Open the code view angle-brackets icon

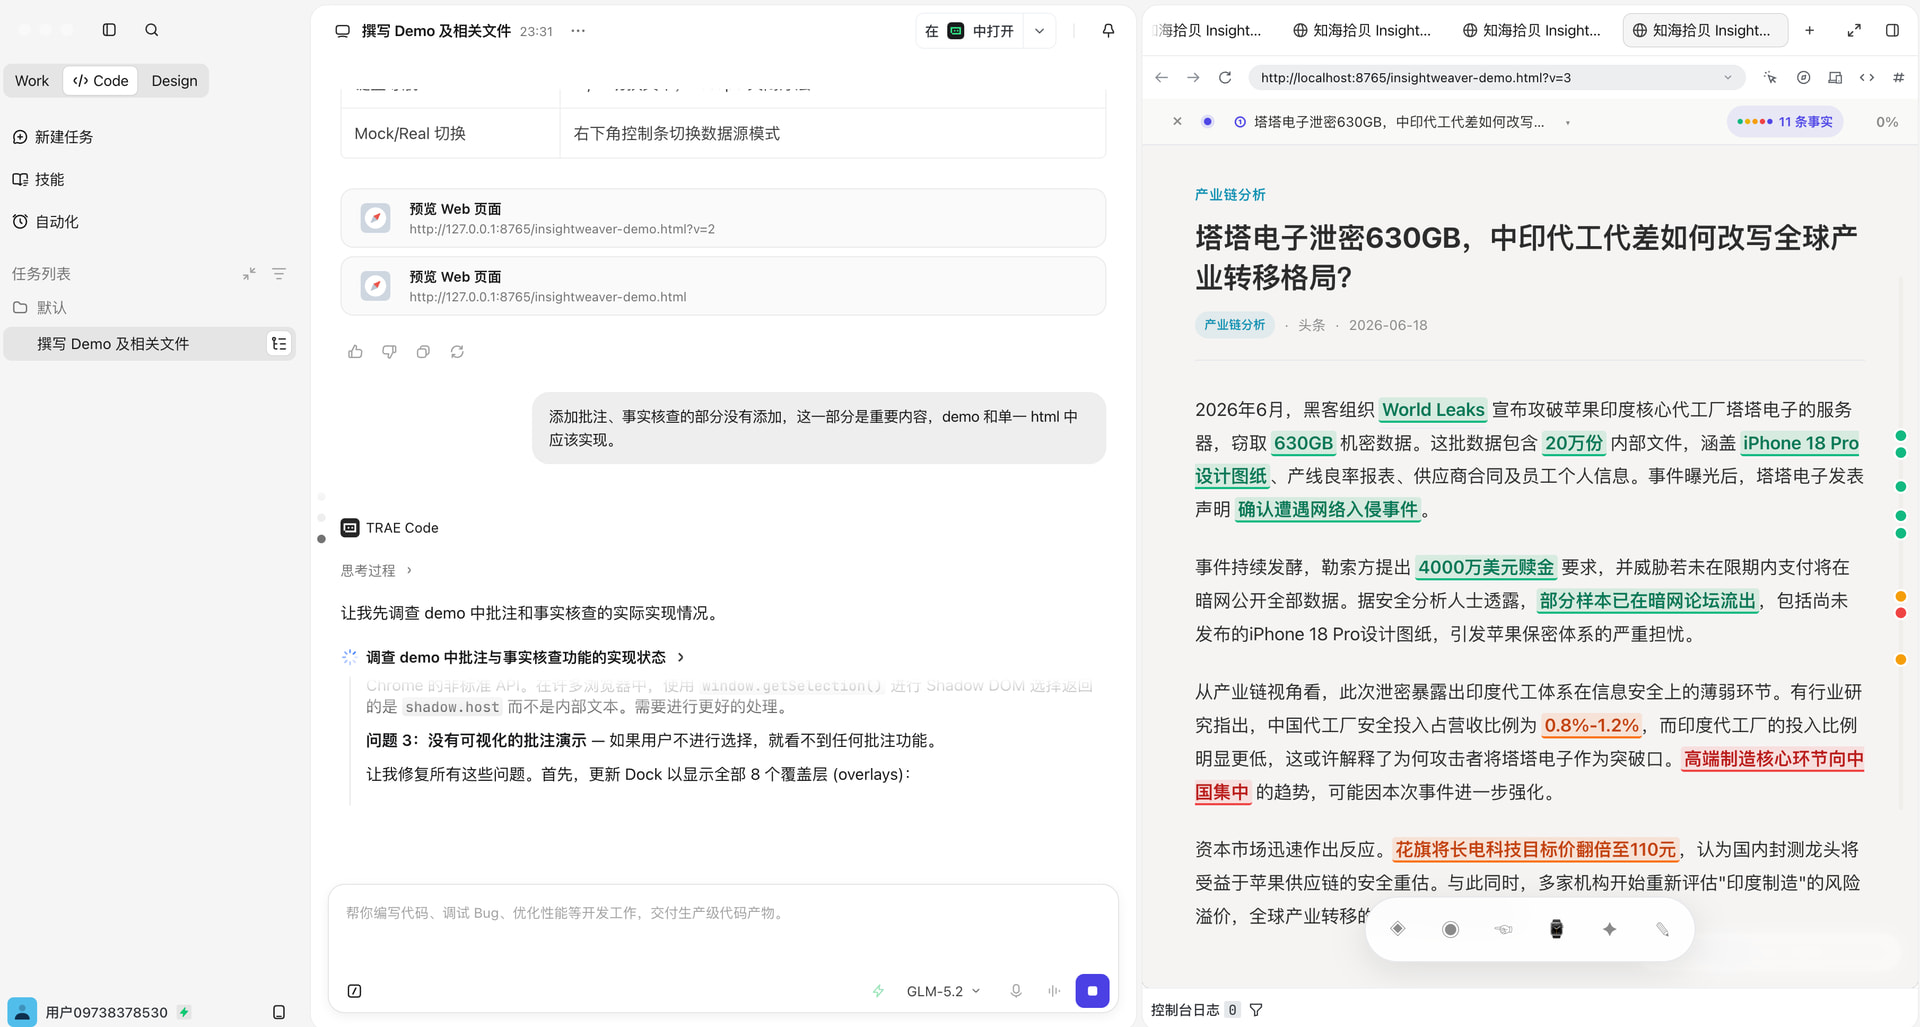point(1867,77)
